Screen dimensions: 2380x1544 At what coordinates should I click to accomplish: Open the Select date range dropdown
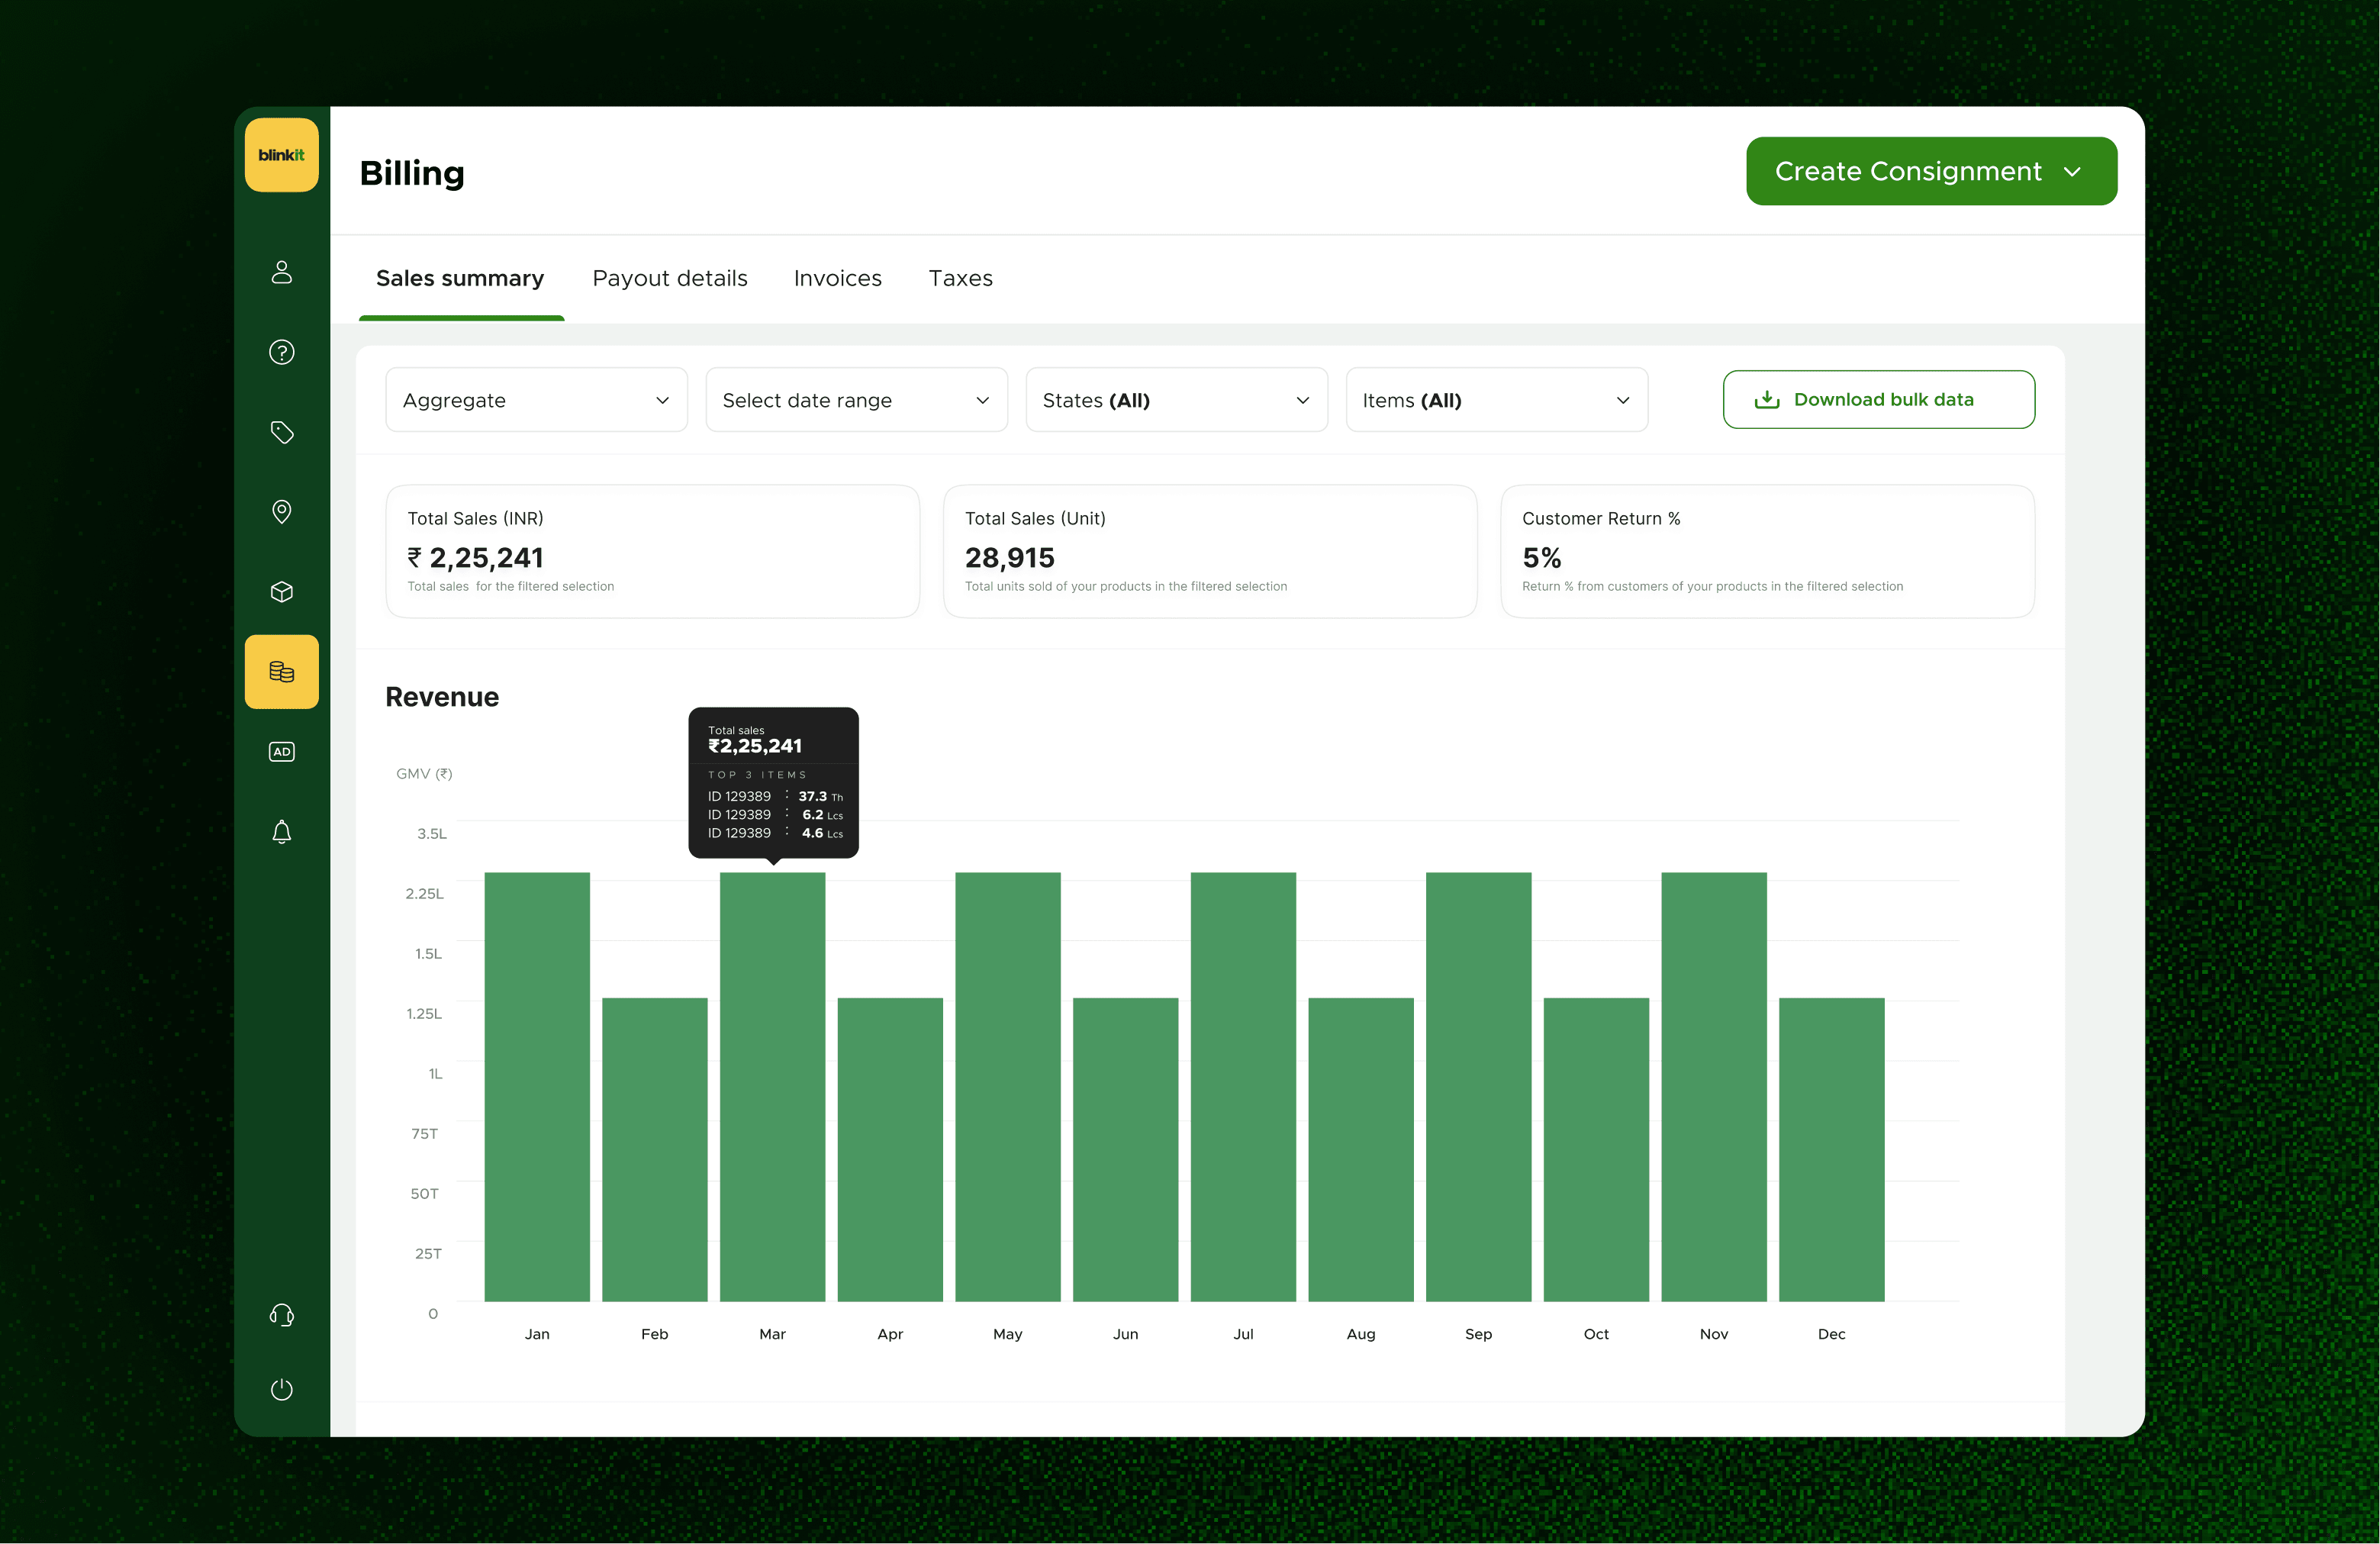click(x=856, y=400)
